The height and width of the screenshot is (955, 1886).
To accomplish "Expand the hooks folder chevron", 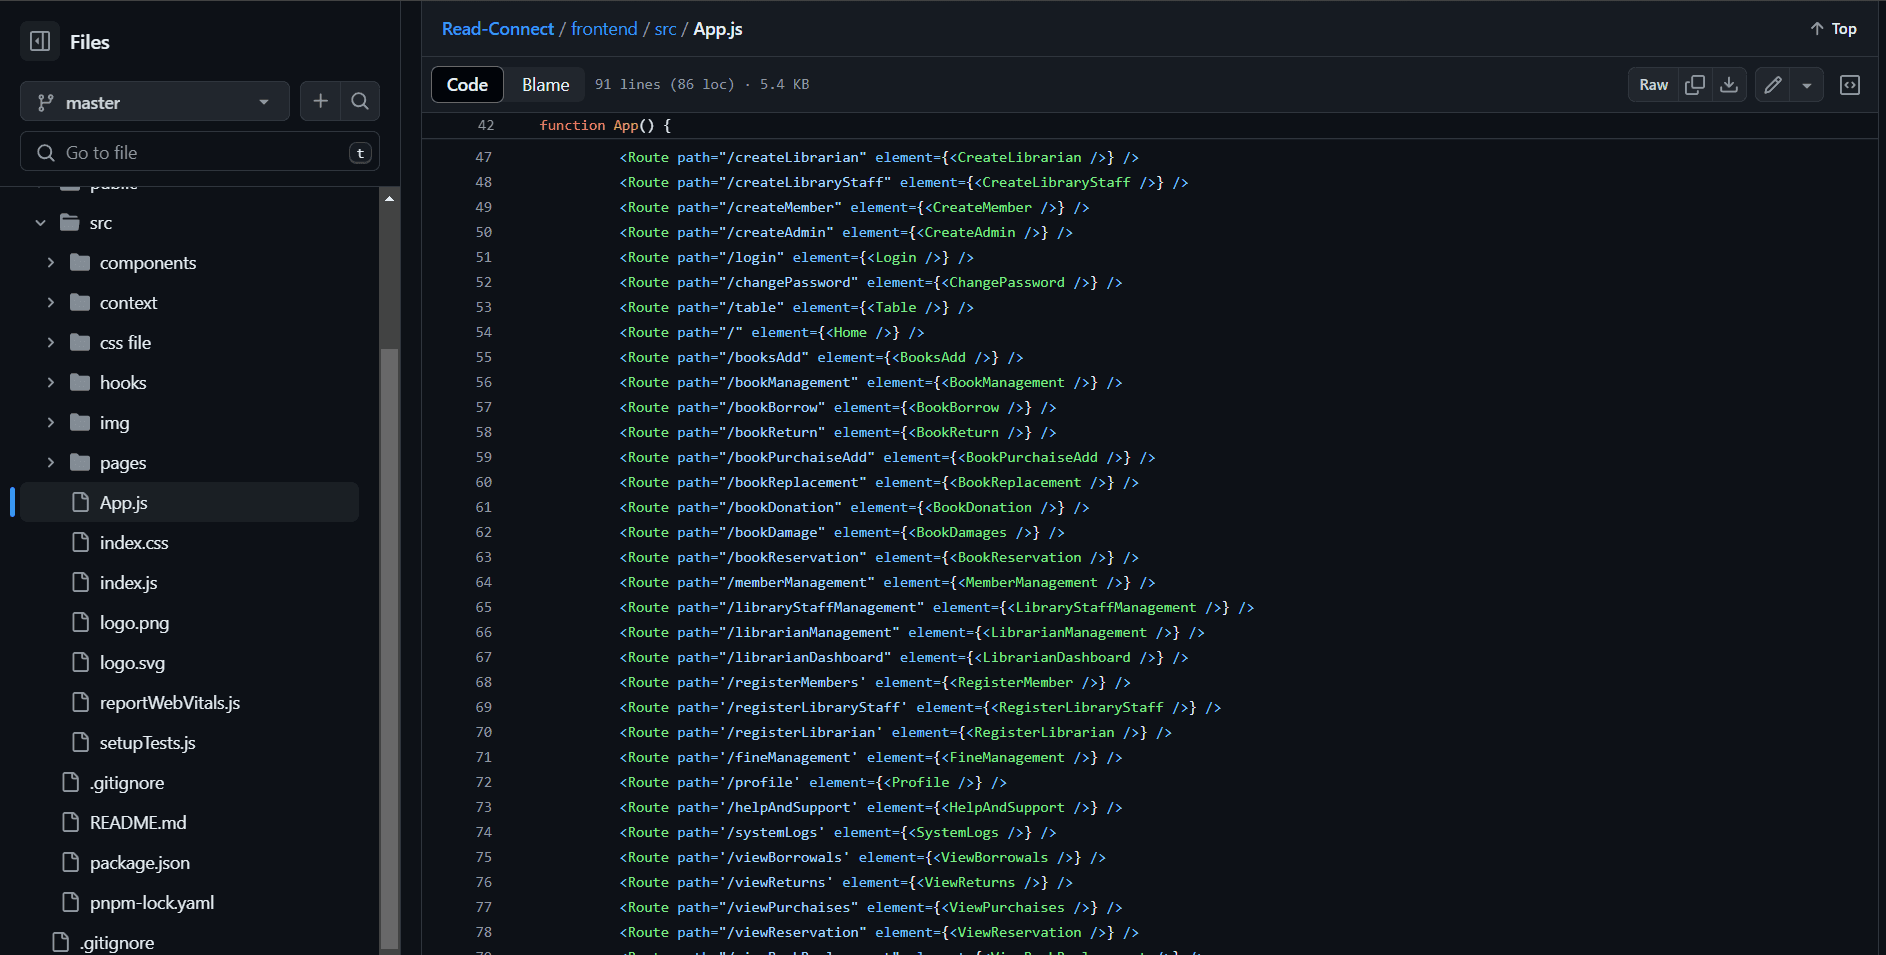I will tap(50, 383).
